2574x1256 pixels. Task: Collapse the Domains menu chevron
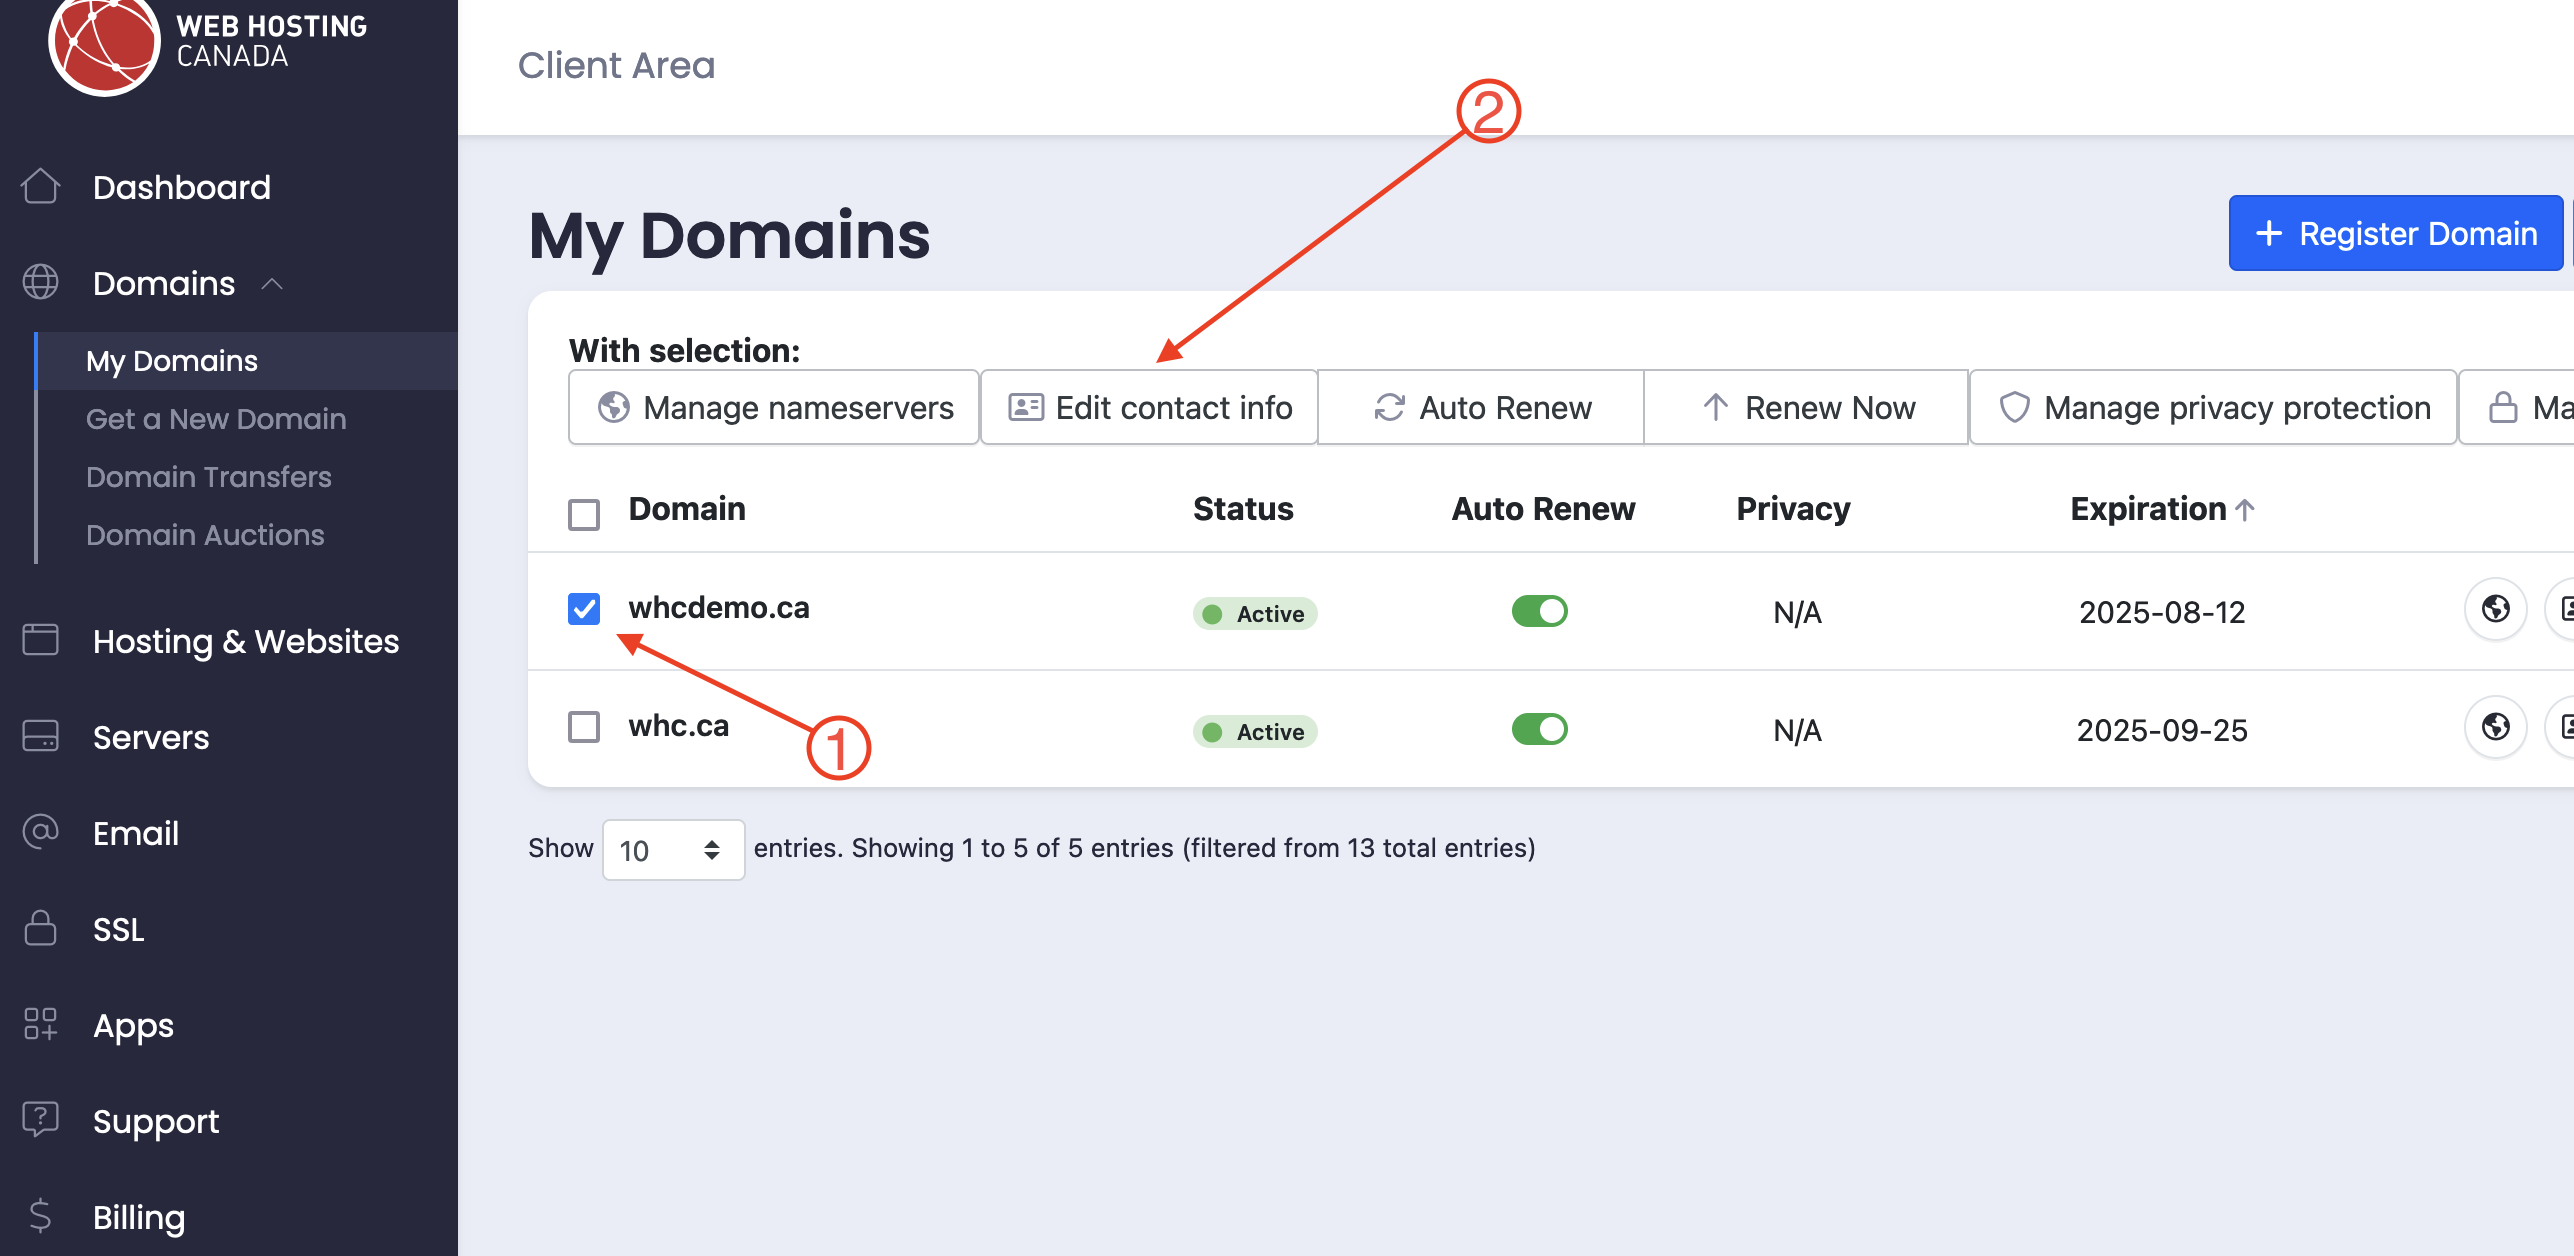[x=272, y=284]
